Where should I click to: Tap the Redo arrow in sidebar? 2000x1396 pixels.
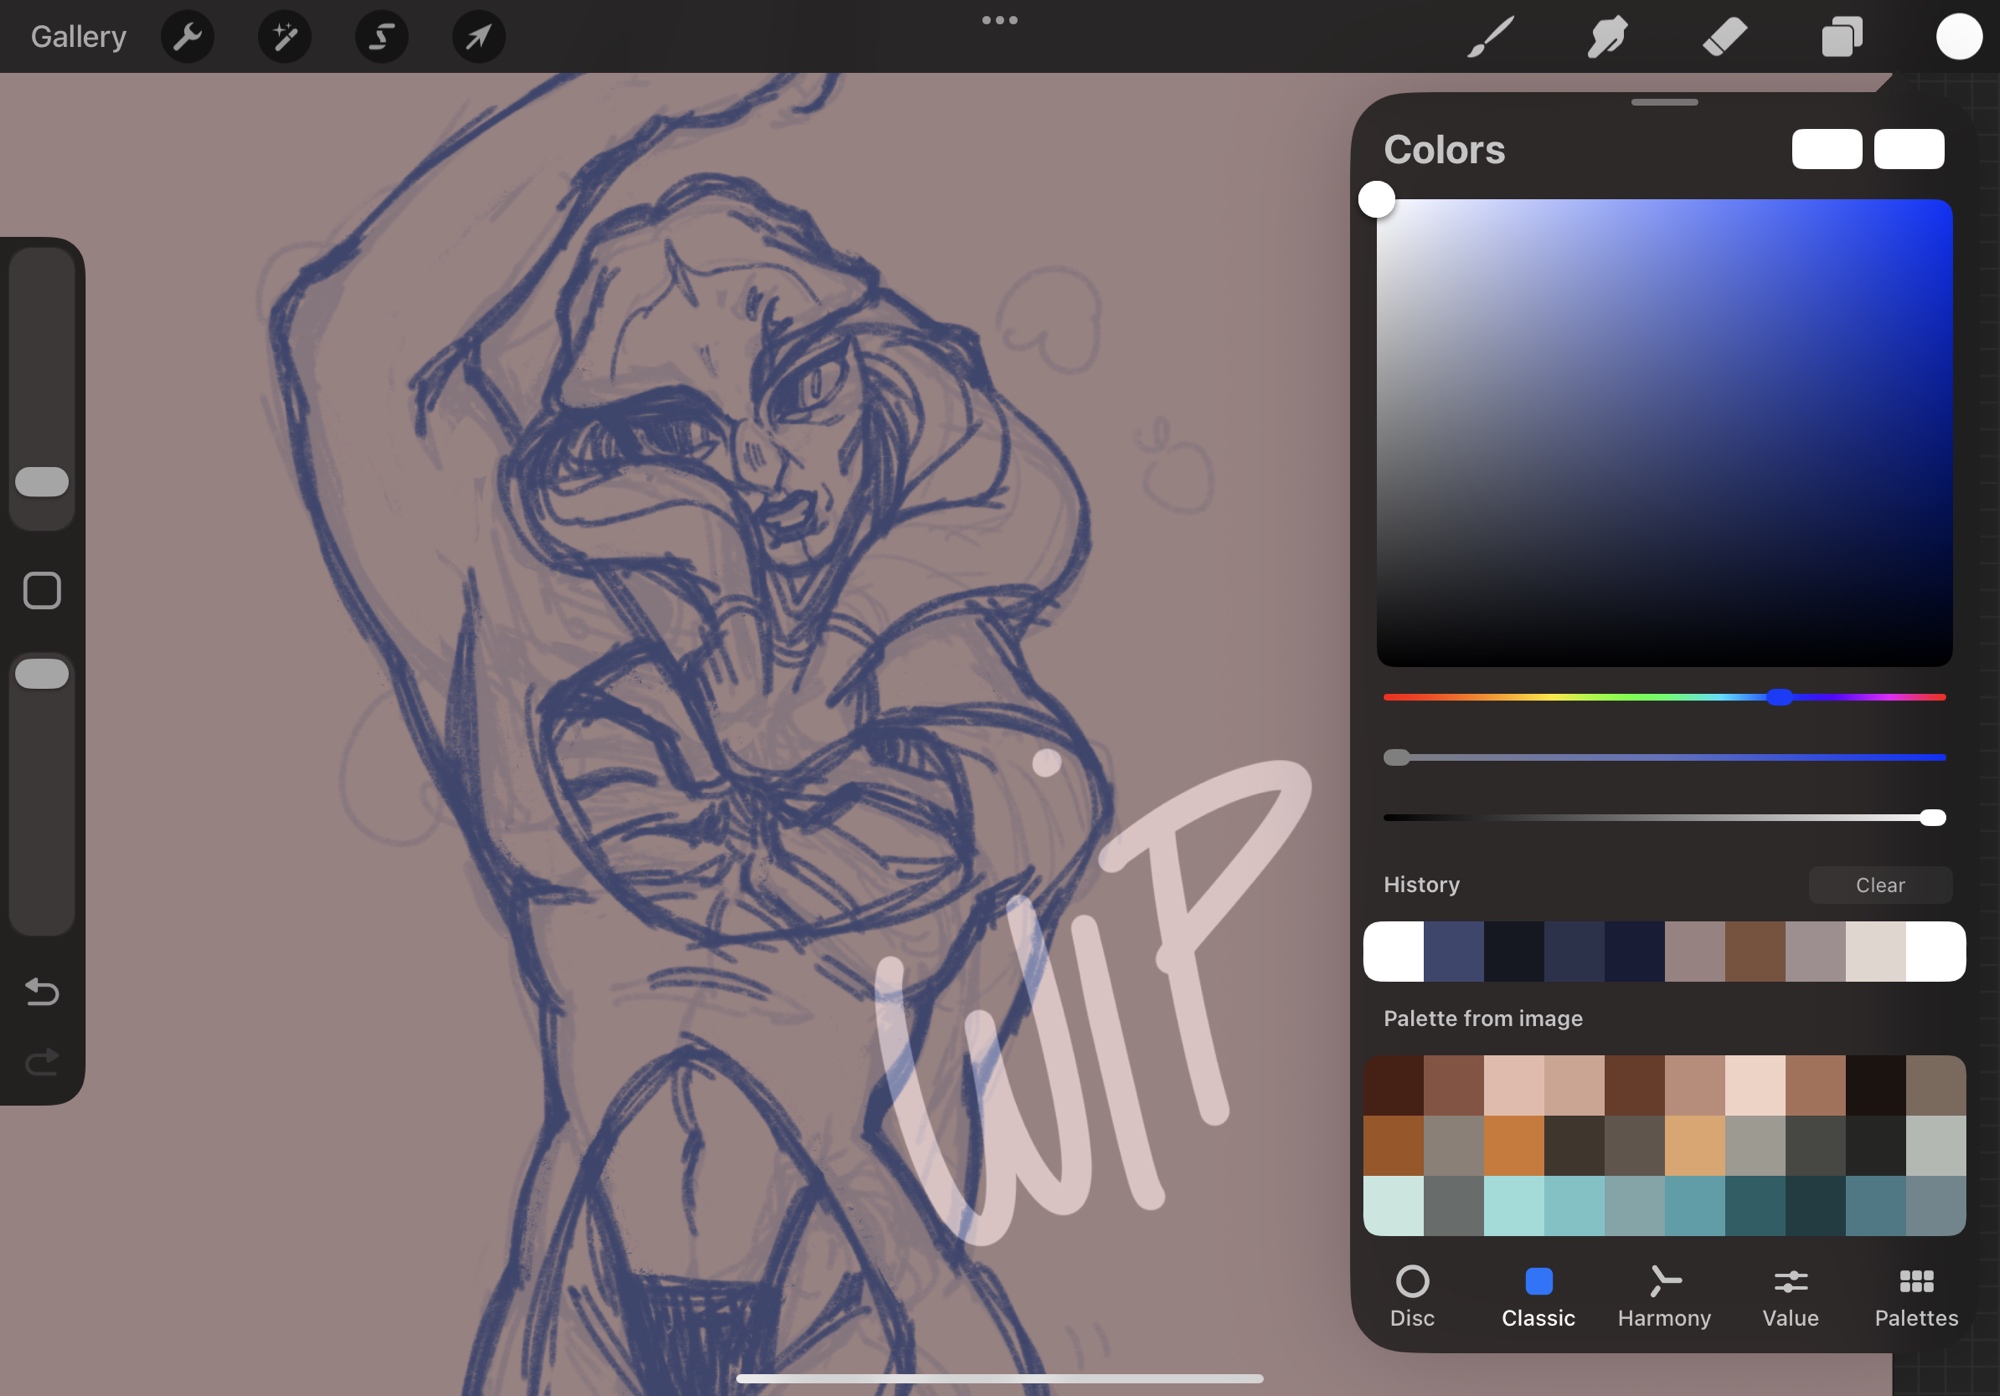pyautogui.click(x=42, y=1062)
